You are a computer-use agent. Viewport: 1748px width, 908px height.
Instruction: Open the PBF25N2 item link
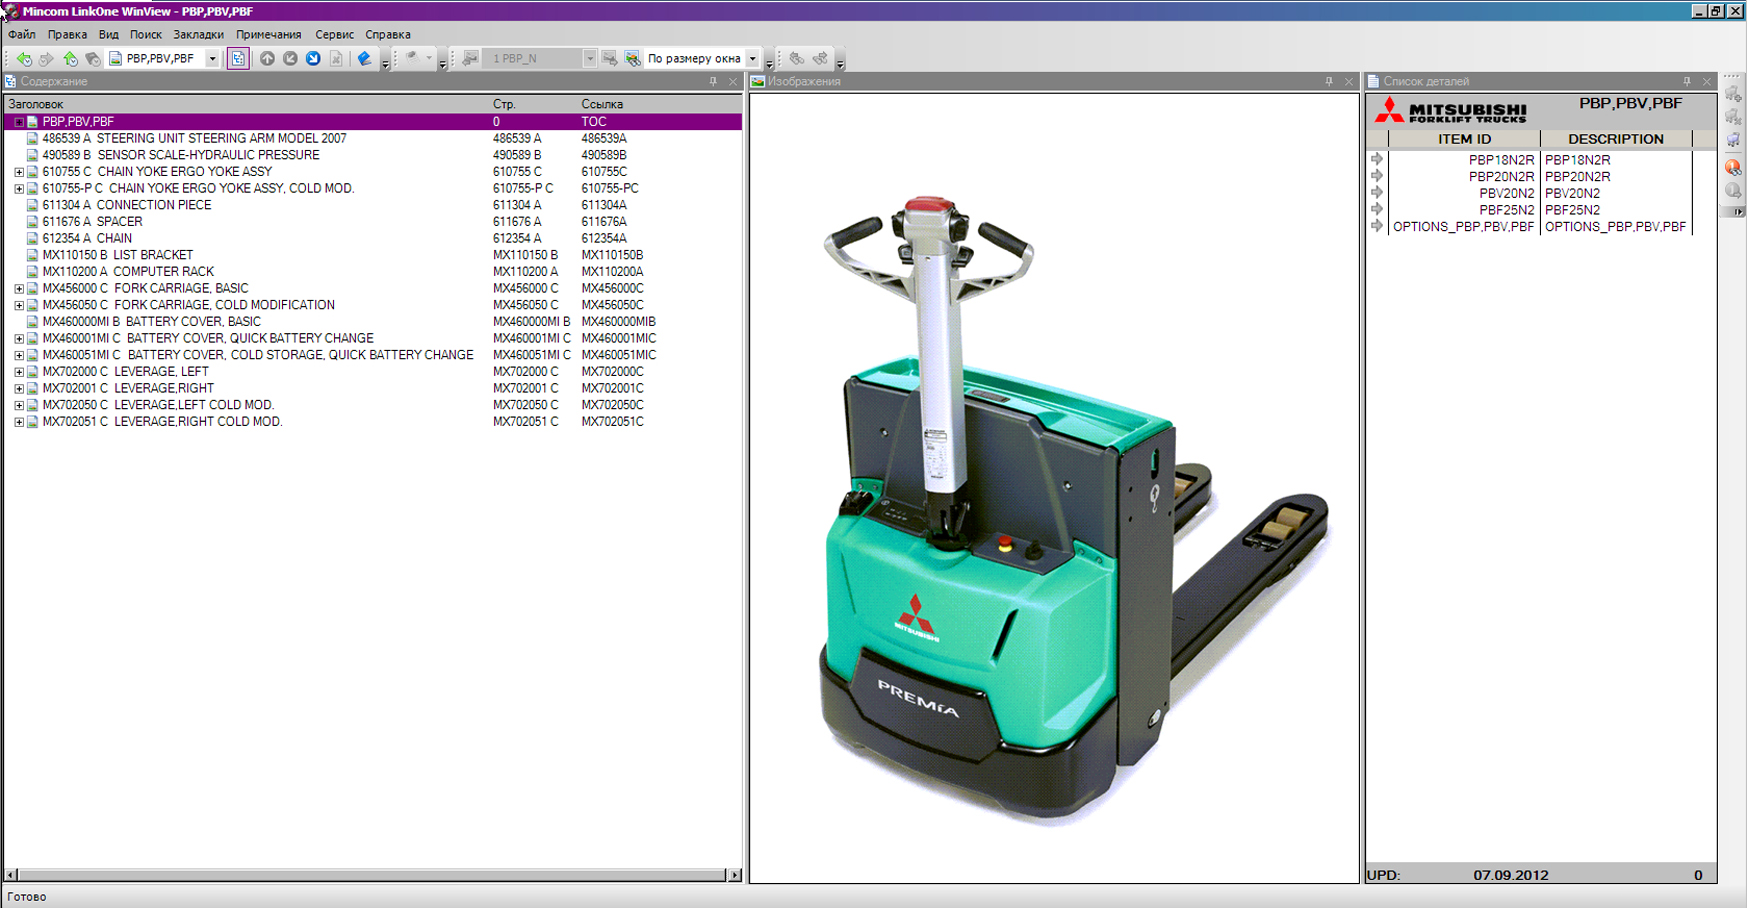(x=1506, y=210)
